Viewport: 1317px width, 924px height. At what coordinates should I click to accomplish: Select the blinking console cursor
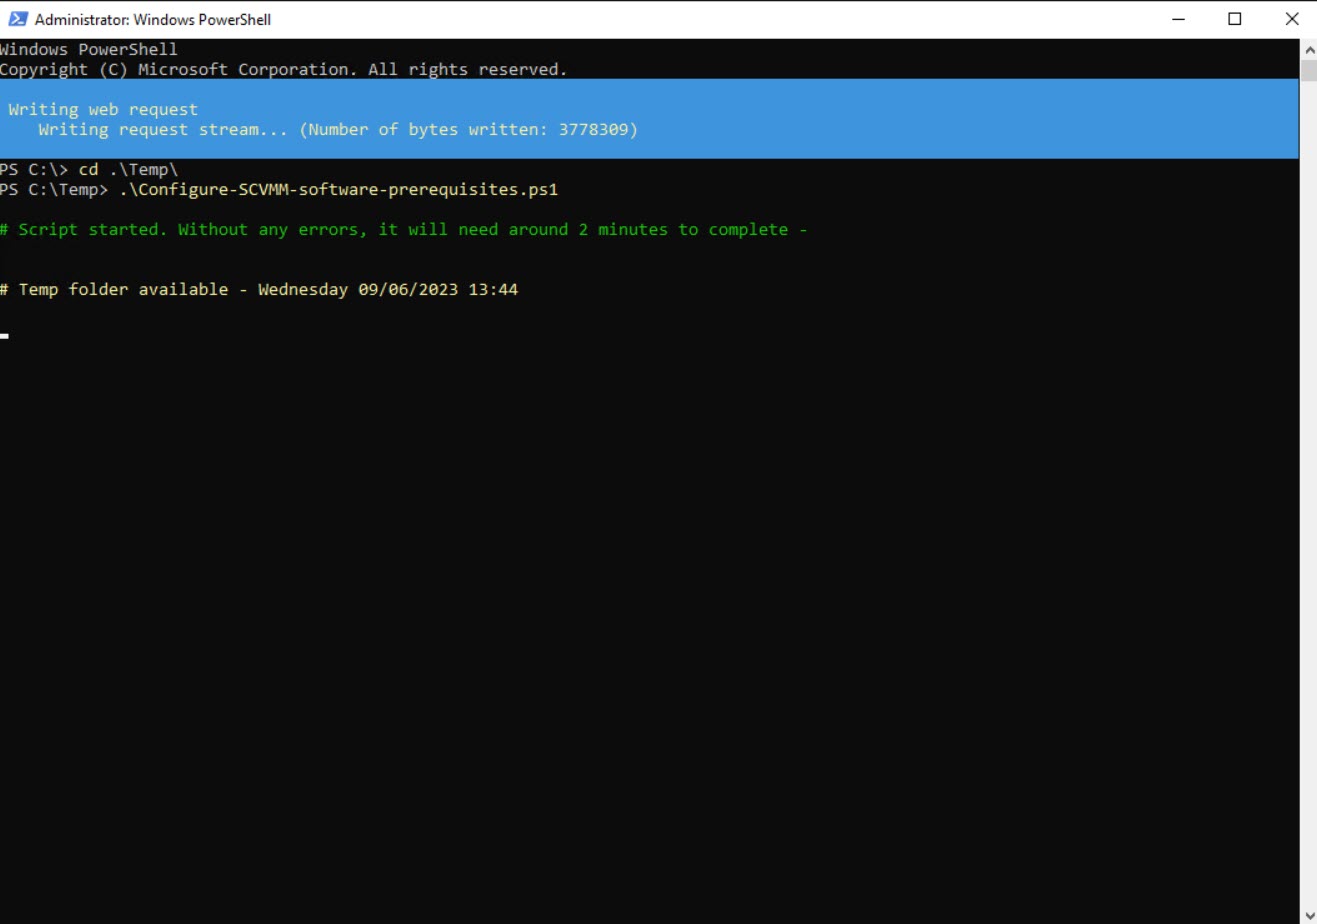6,335
